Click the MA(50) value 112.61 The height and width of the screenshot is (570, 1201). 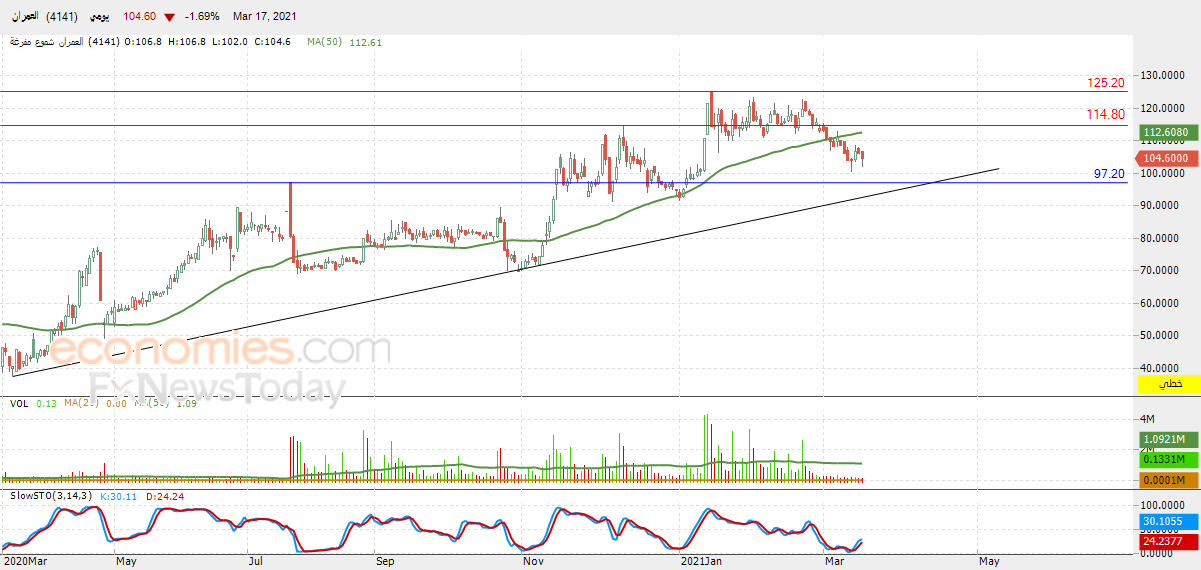[366, 42]
